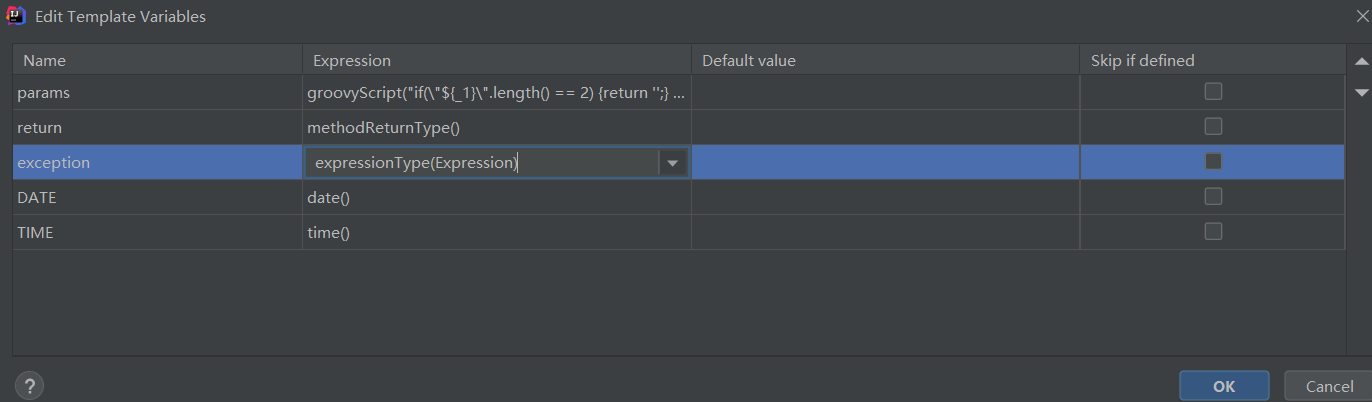The image size is (1372, 402).
Task: Click the date() expression cell
Action: tap(496, 198)
